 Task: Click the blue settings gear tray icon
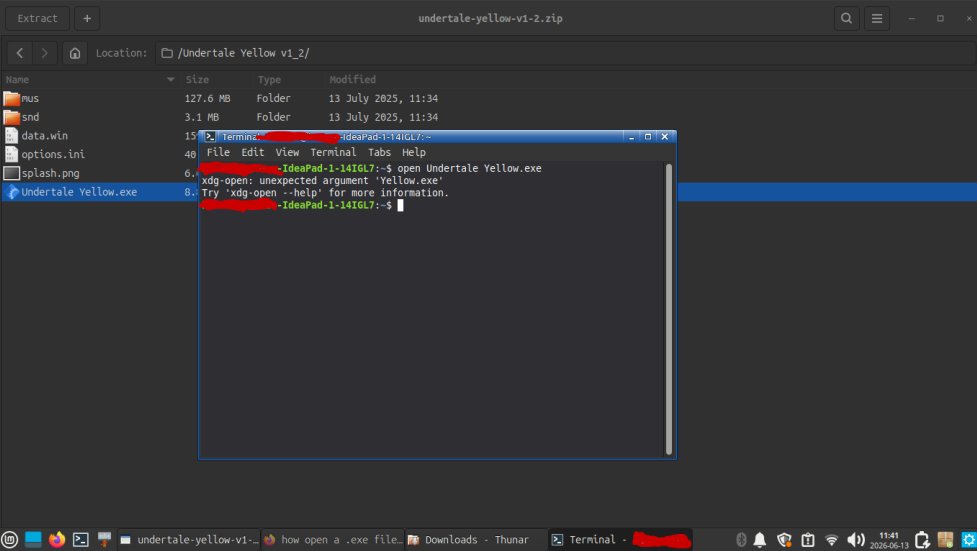(968, 540)
